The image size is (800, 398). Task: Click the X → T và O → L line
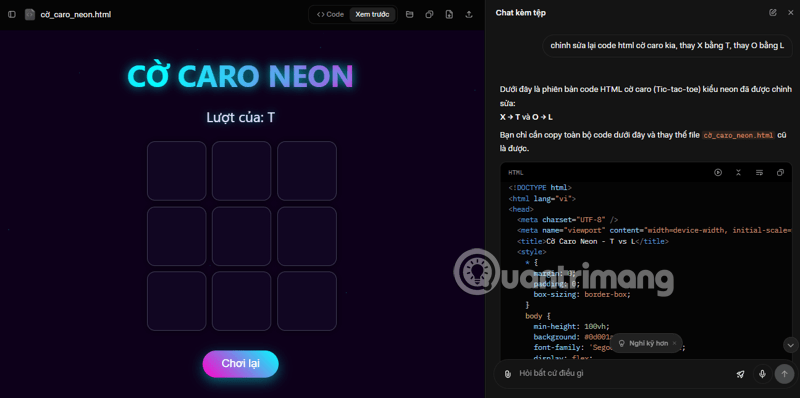527,117
